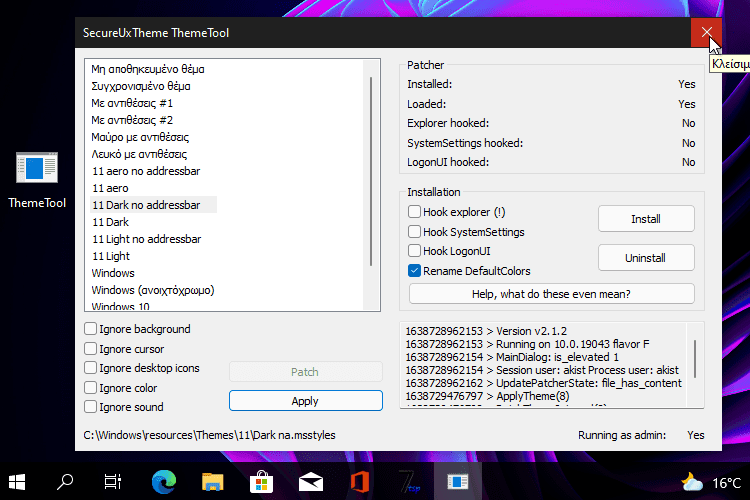
Task: Click the 'ApplyTheme(8)' log line
Action: (x=487, y=396)
